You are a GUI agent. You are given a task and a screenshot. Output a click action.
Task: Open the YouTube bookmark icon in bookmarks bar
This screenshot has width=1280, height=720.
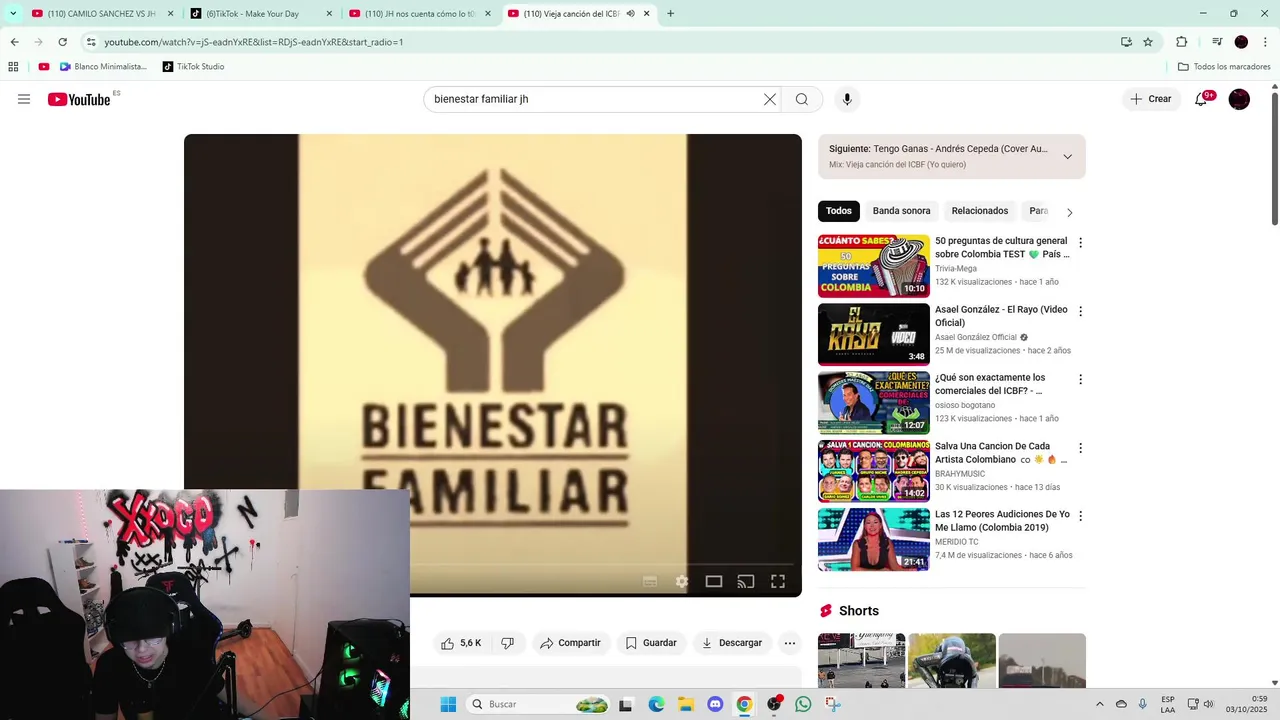click(44, 67)
